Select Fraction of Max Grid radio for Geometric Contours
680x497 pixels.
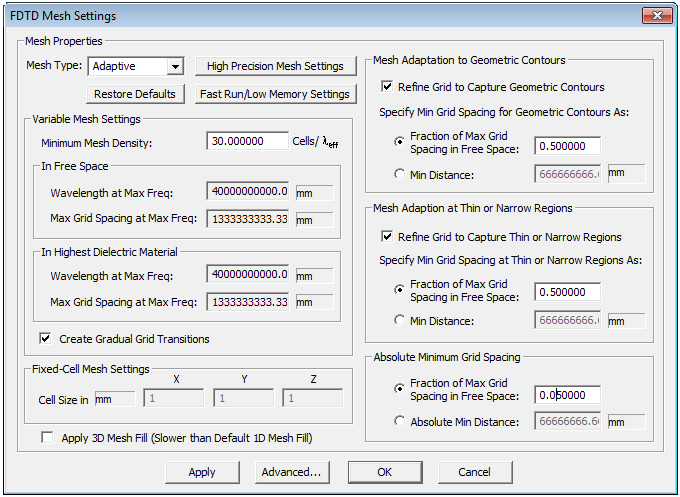click(401, 141)
